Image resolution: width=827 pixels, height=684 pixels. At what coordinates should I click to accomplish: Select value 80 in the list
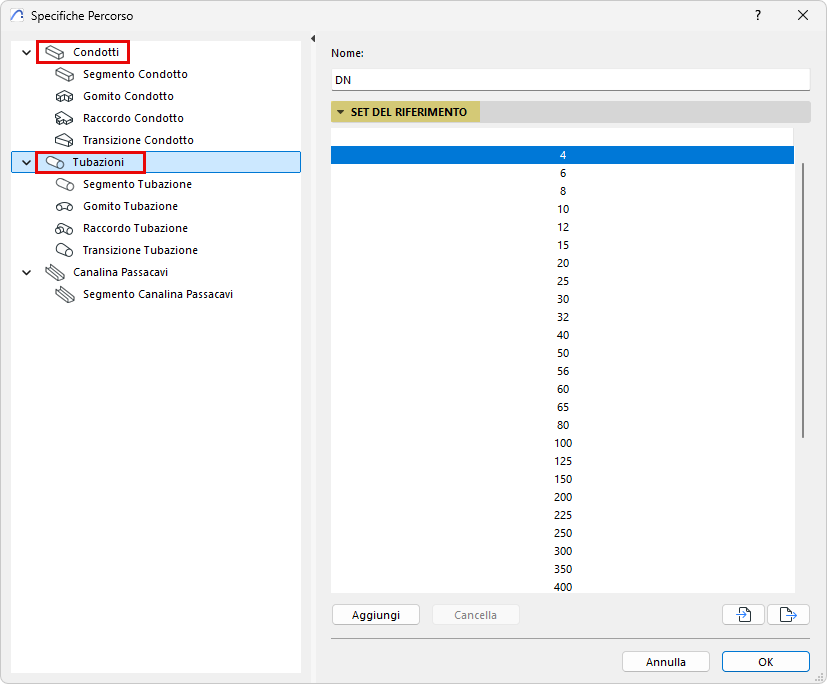point(562,425)
